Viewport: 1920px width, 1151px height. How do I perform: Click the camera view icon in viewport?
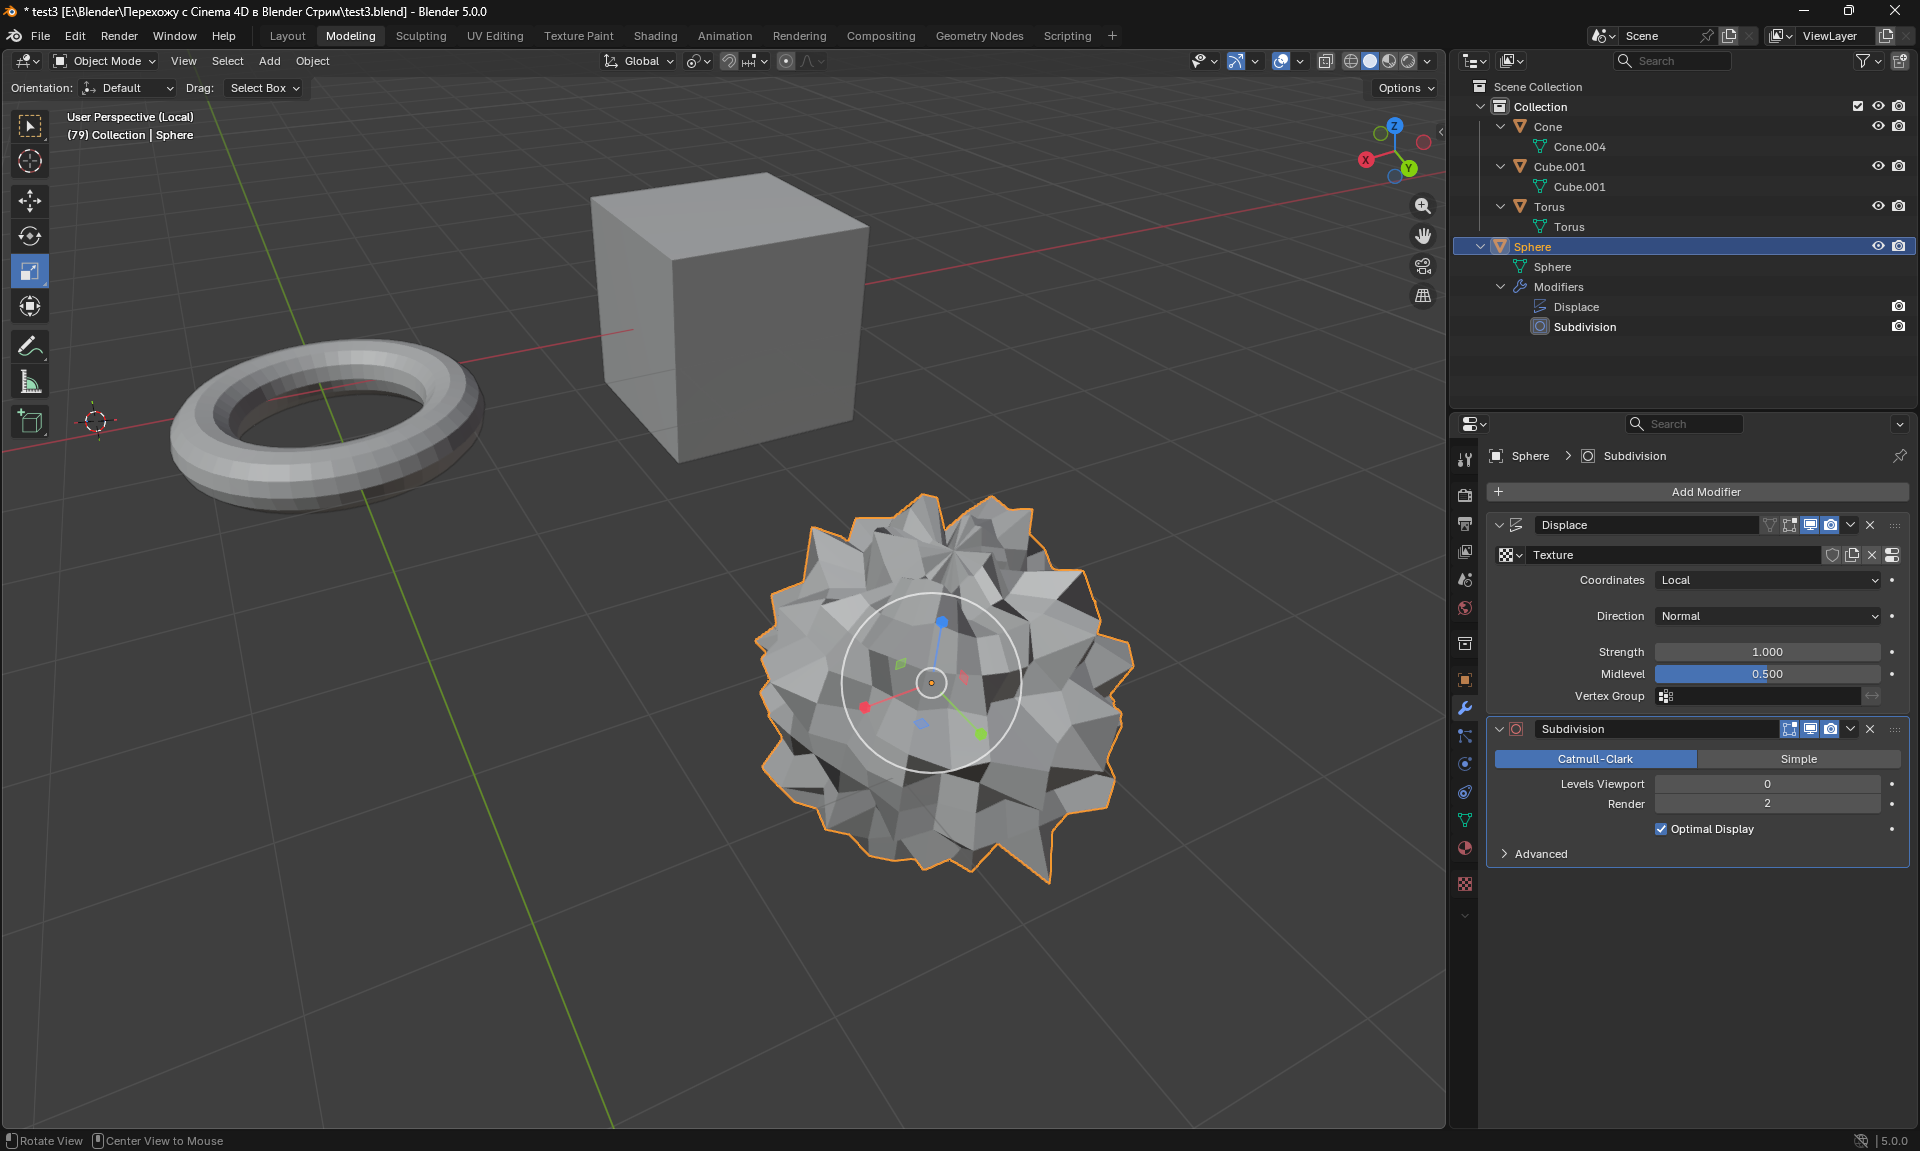coord(1422,266)
